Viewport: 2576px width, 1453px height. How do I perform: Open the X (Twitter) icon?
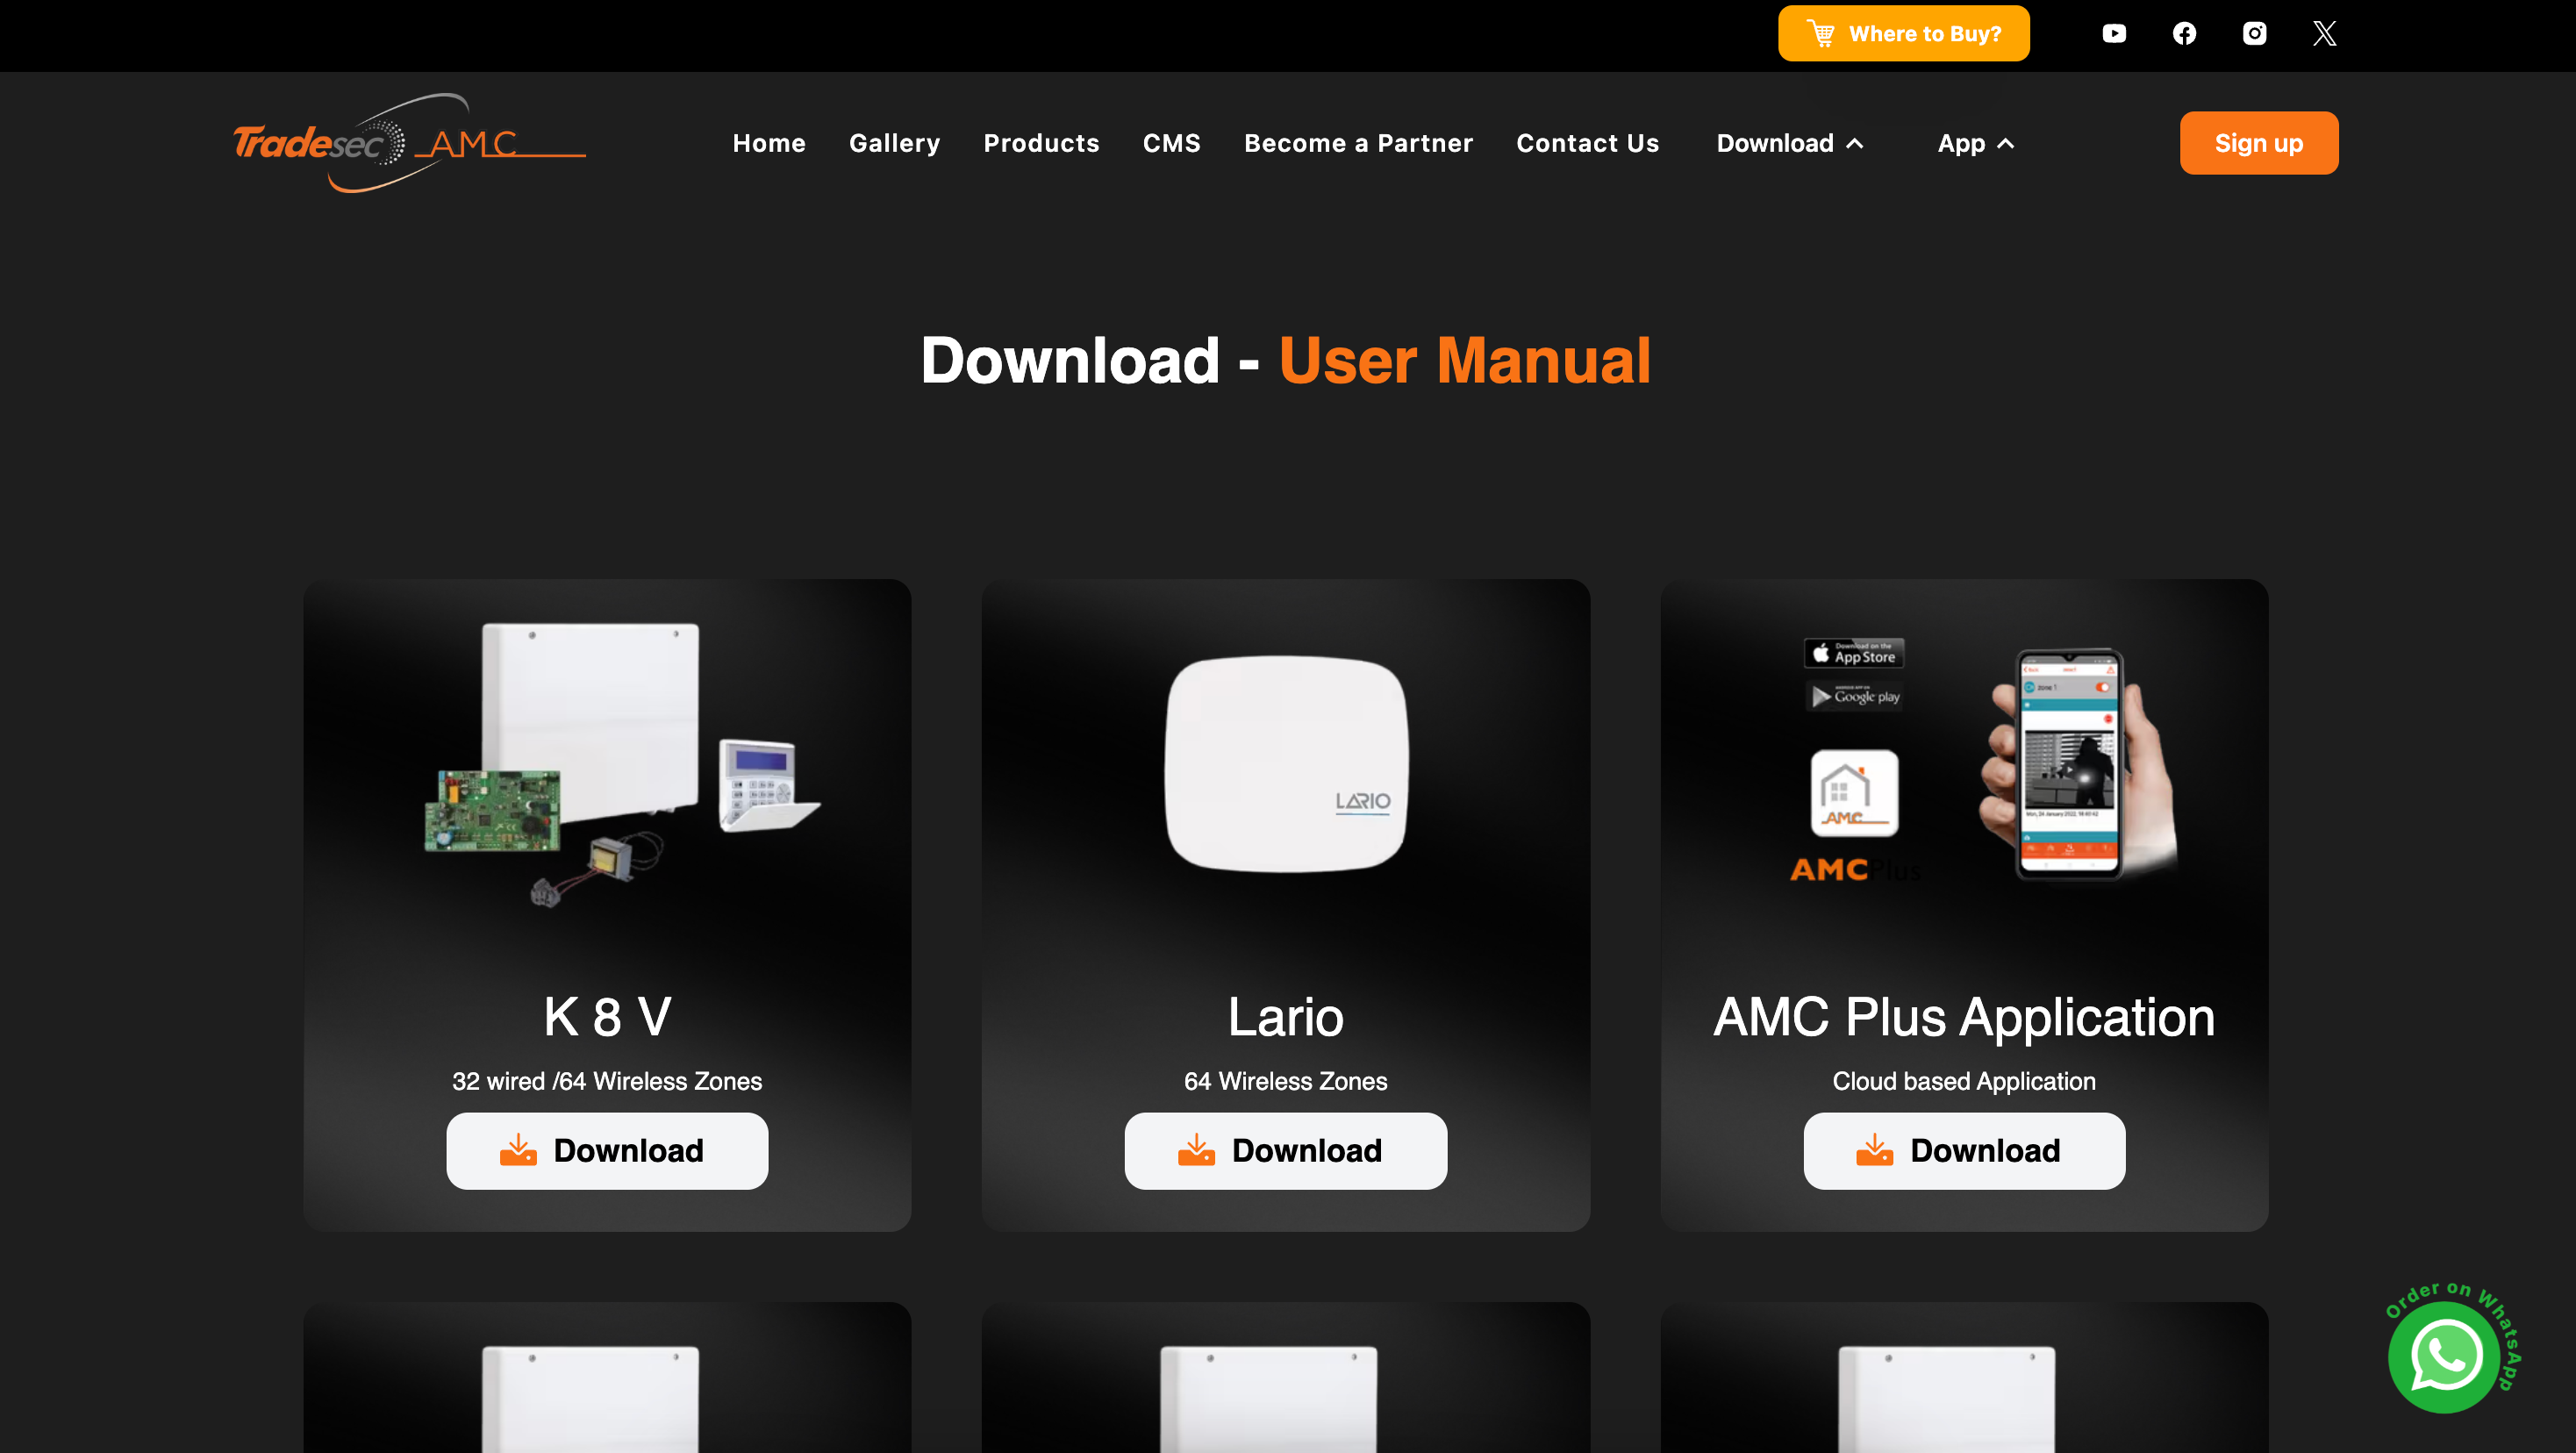pyautogui.click(x=2324, y=33)
